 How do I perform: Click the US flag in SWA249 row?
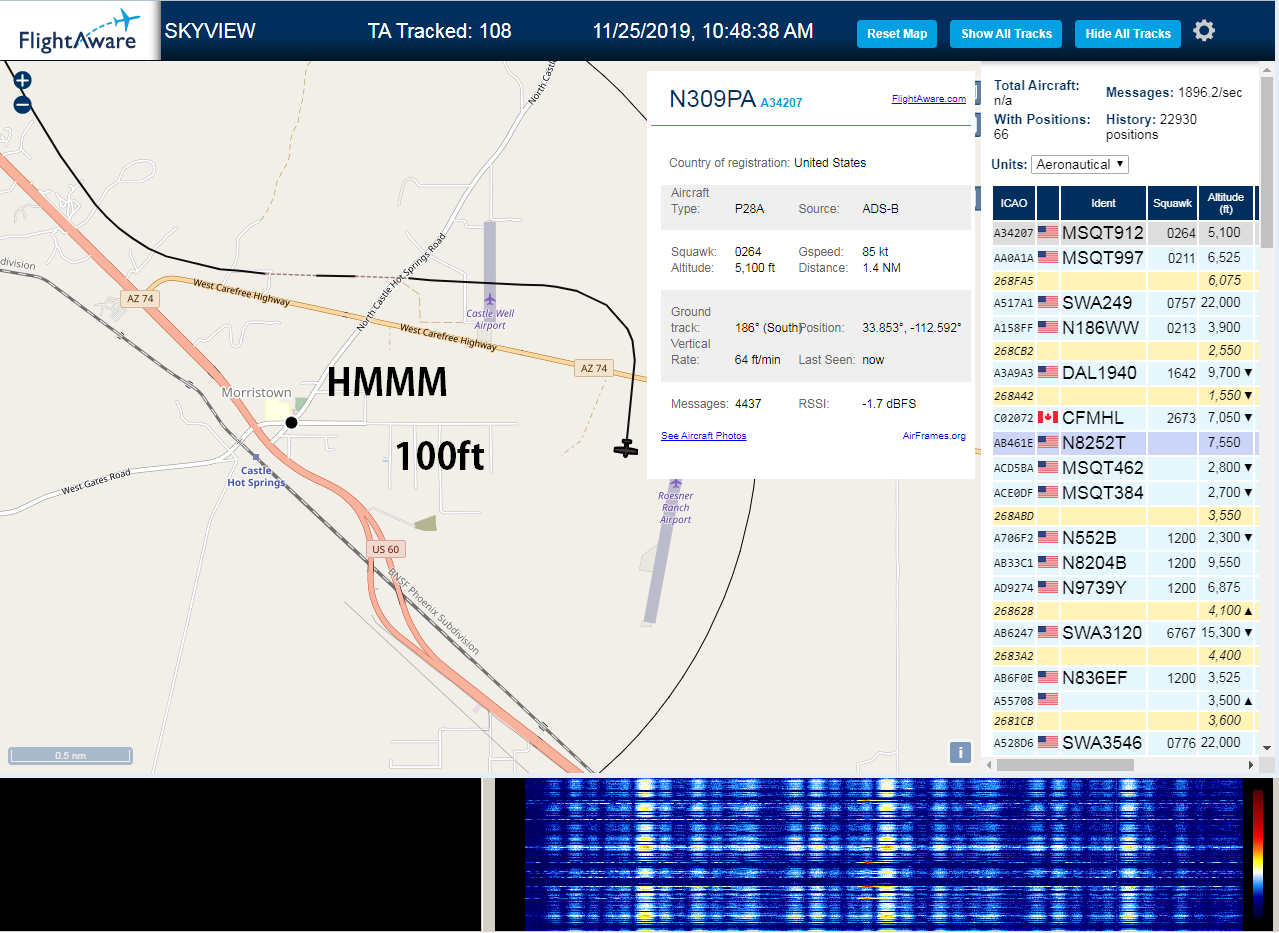click(1048, 302)
